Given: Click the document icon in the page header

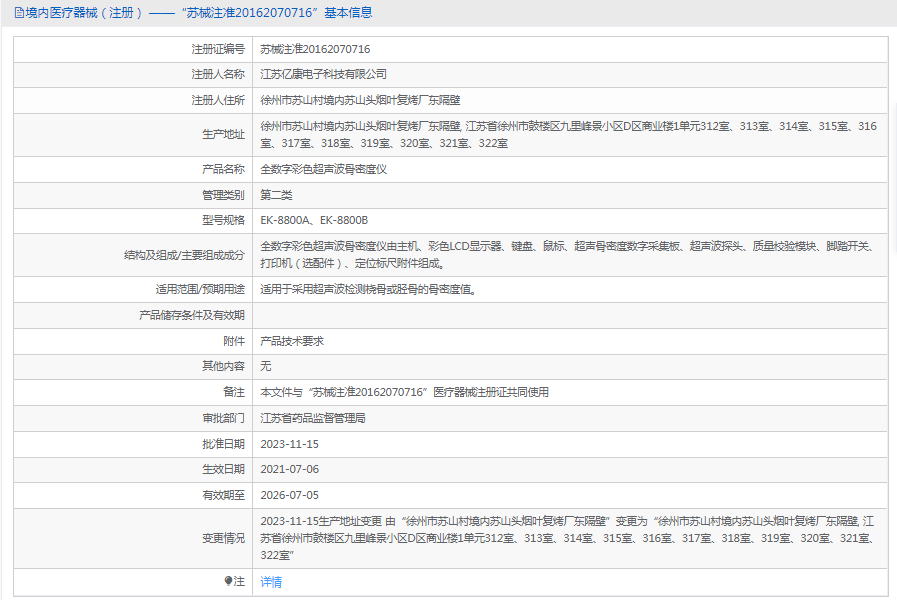Looking at the screenshot, I should point(19,13).
